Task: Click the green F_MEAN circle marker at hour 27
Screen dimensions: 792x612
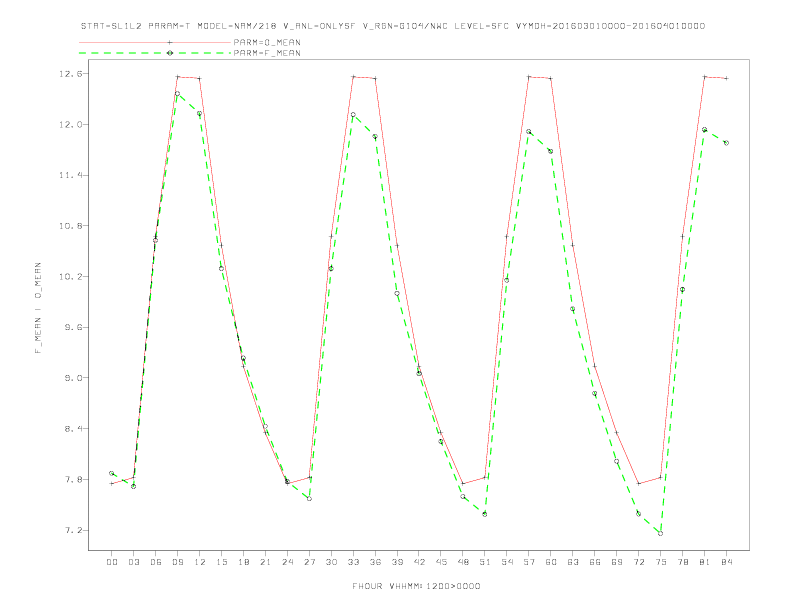Action: [309, 499]
